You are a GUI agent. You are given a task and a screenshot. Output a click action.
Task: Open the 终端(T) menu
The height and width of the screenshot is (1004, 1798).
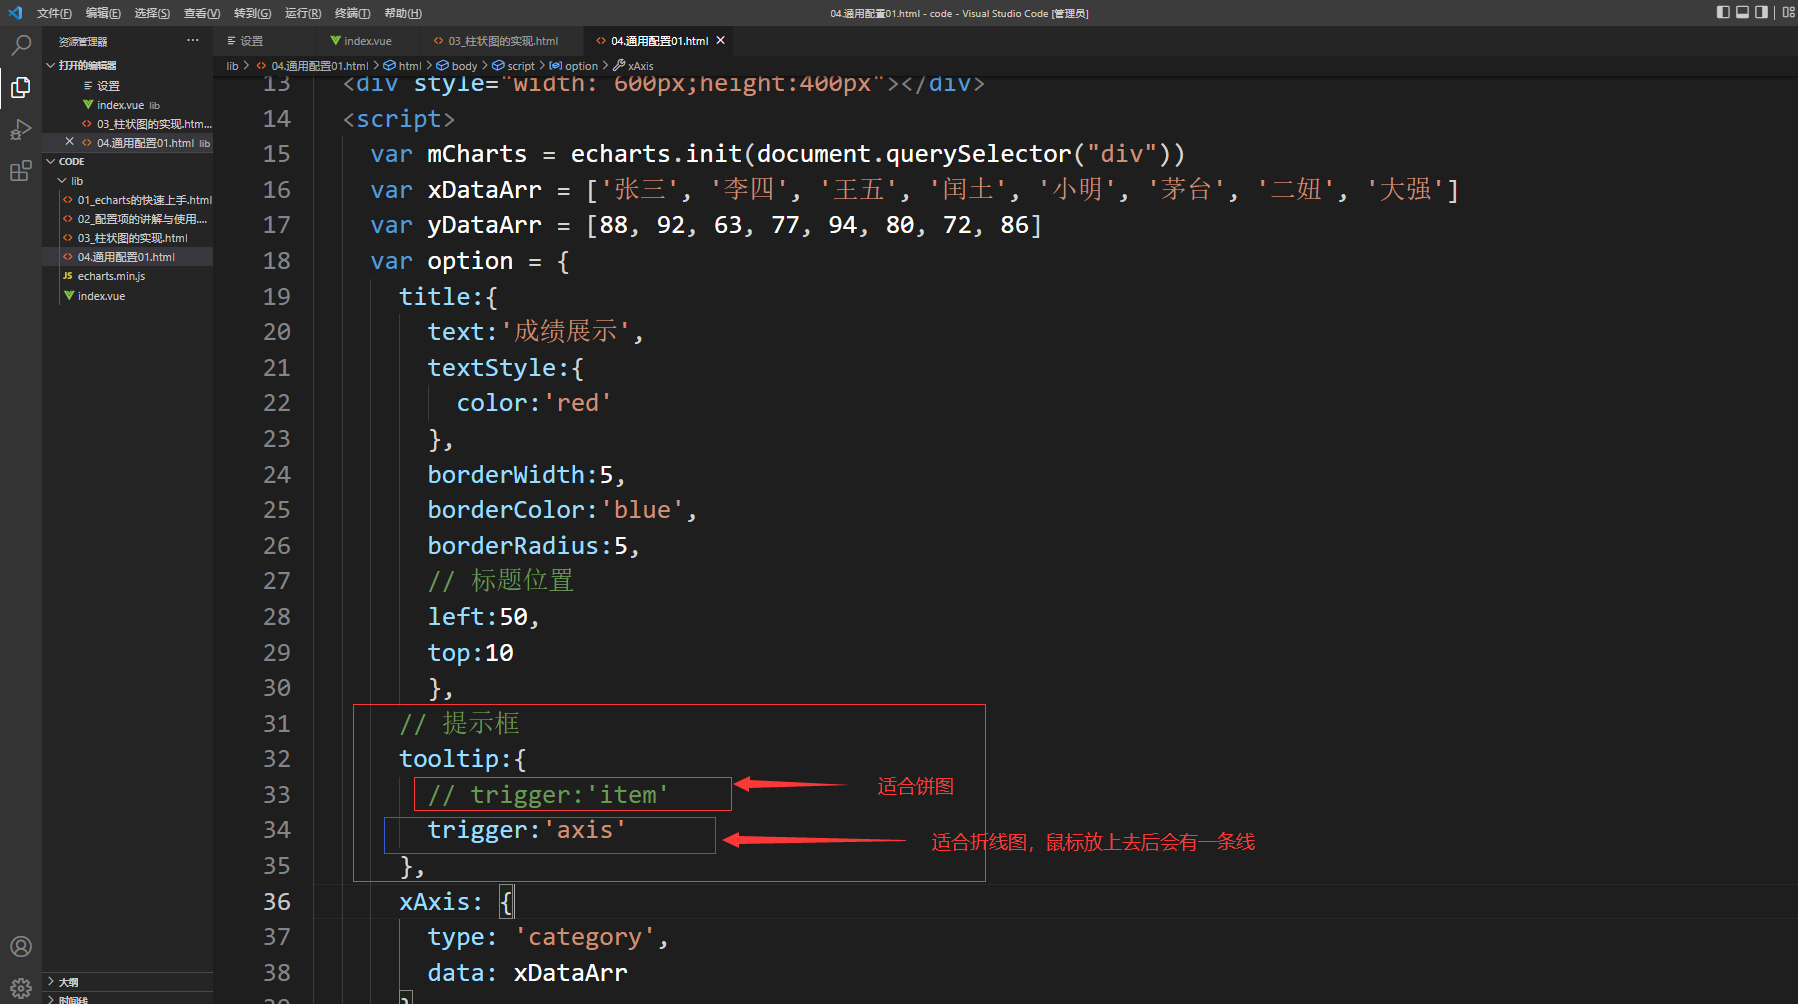(352, 13)
